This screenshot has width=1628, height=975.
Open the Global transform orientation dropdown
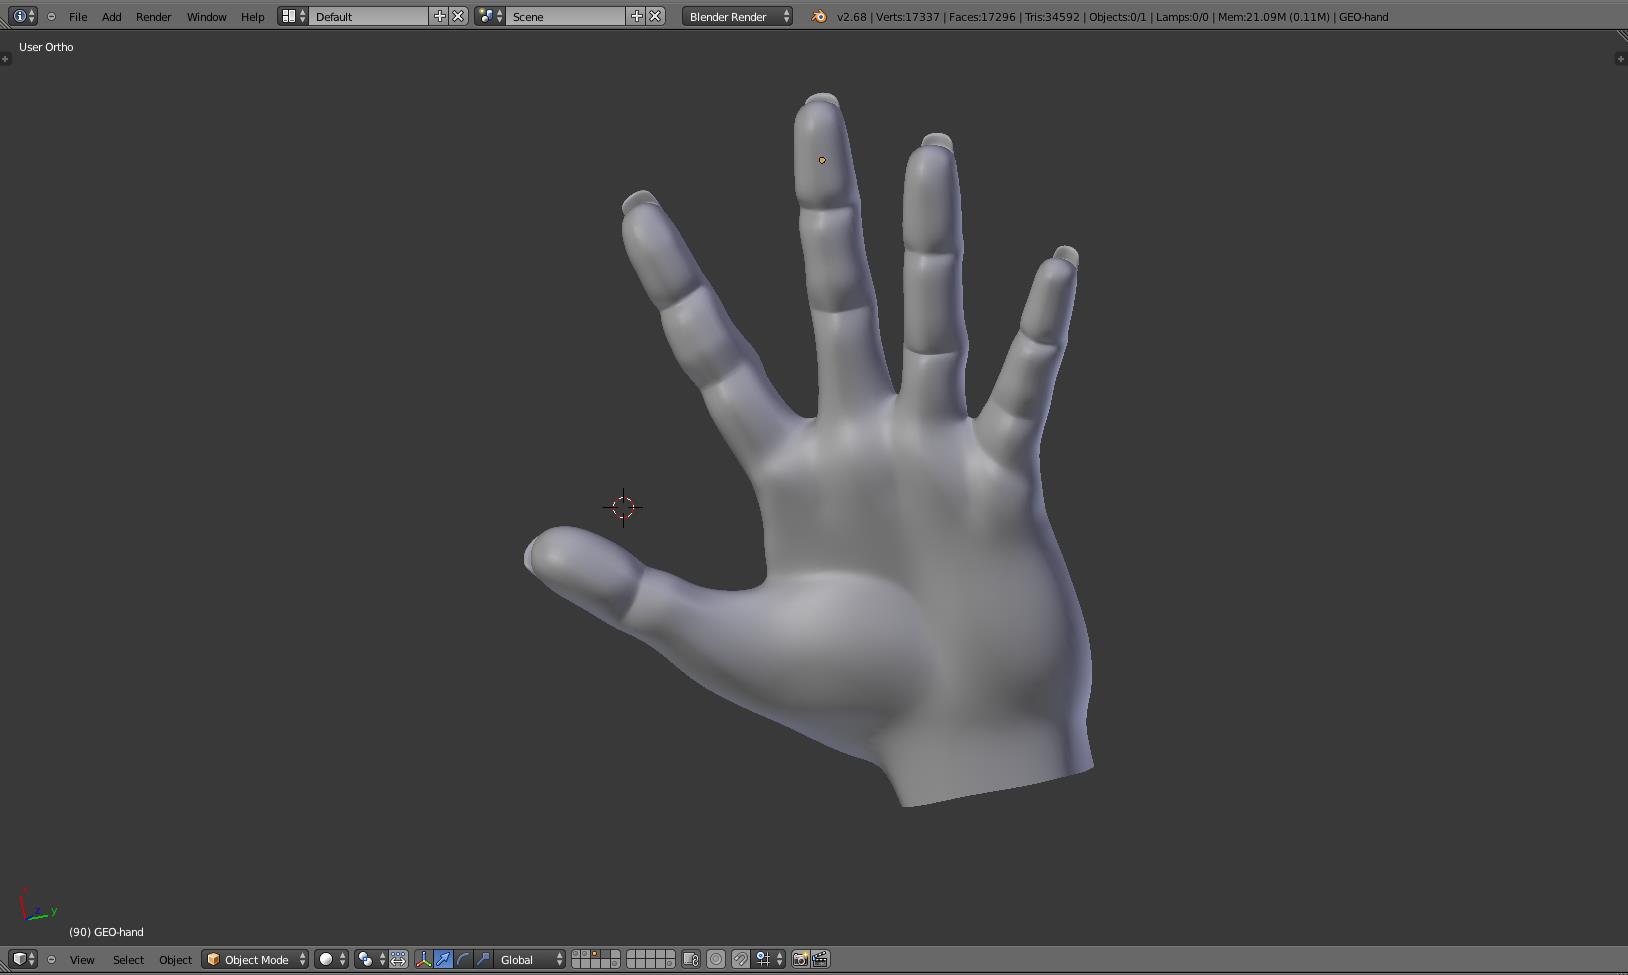click(x=531, y=960)
